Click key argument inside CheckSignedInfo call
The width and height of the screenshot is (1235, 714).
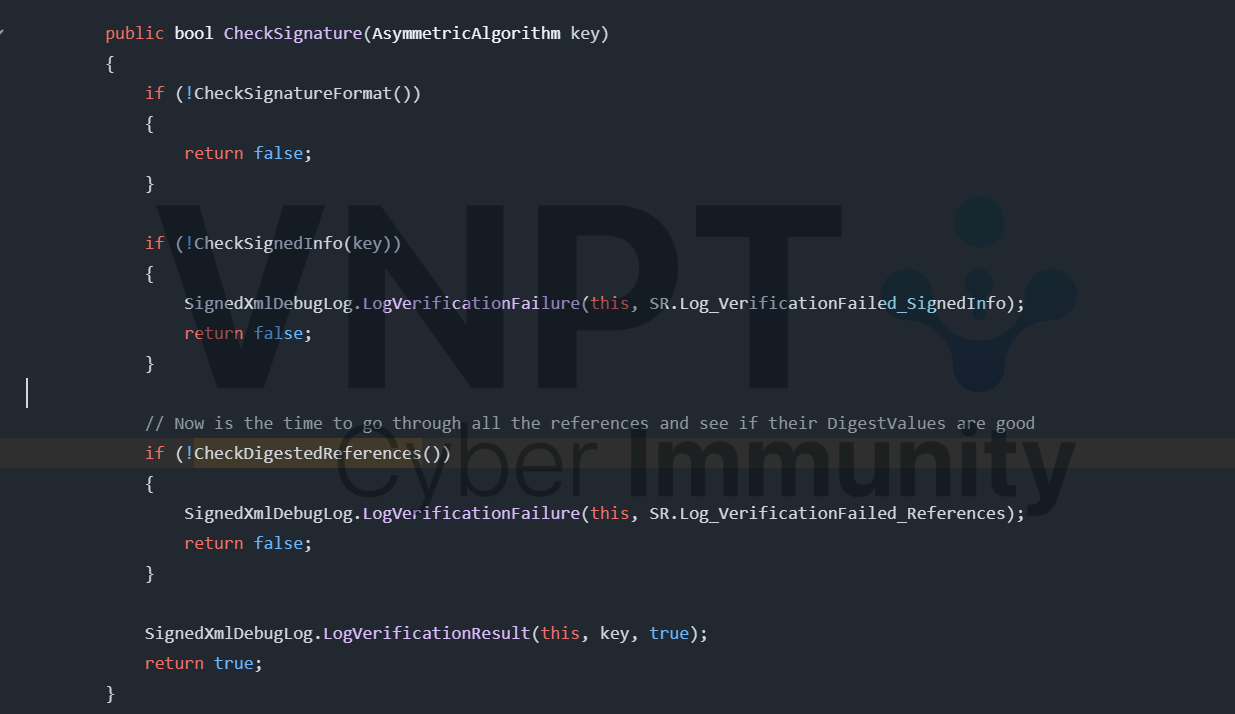pos(367,243)
